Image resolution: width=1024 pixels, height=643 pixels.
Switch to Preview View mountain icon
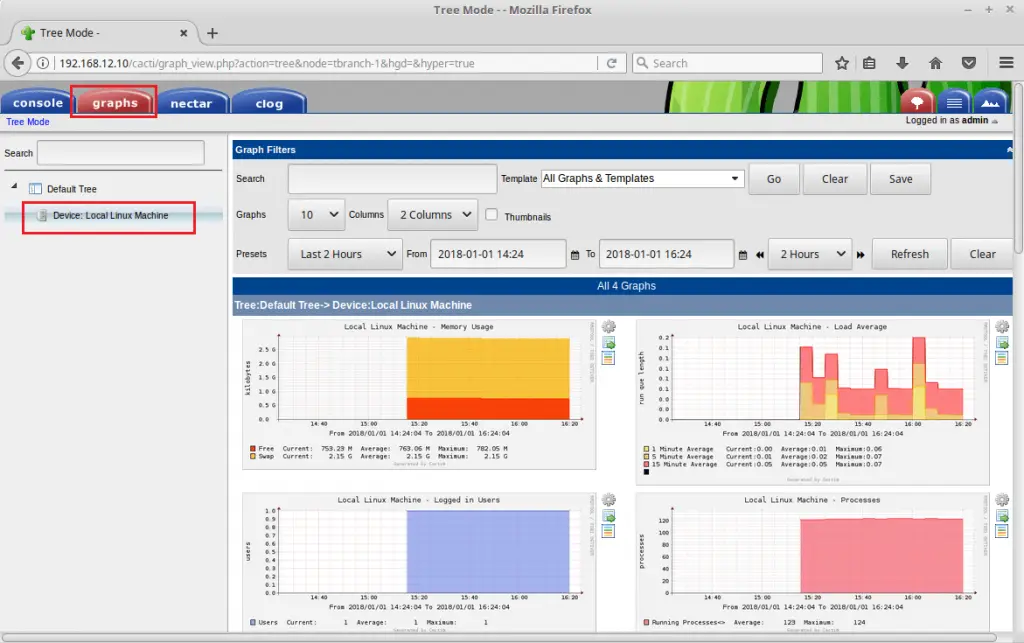tap(991, 102)
